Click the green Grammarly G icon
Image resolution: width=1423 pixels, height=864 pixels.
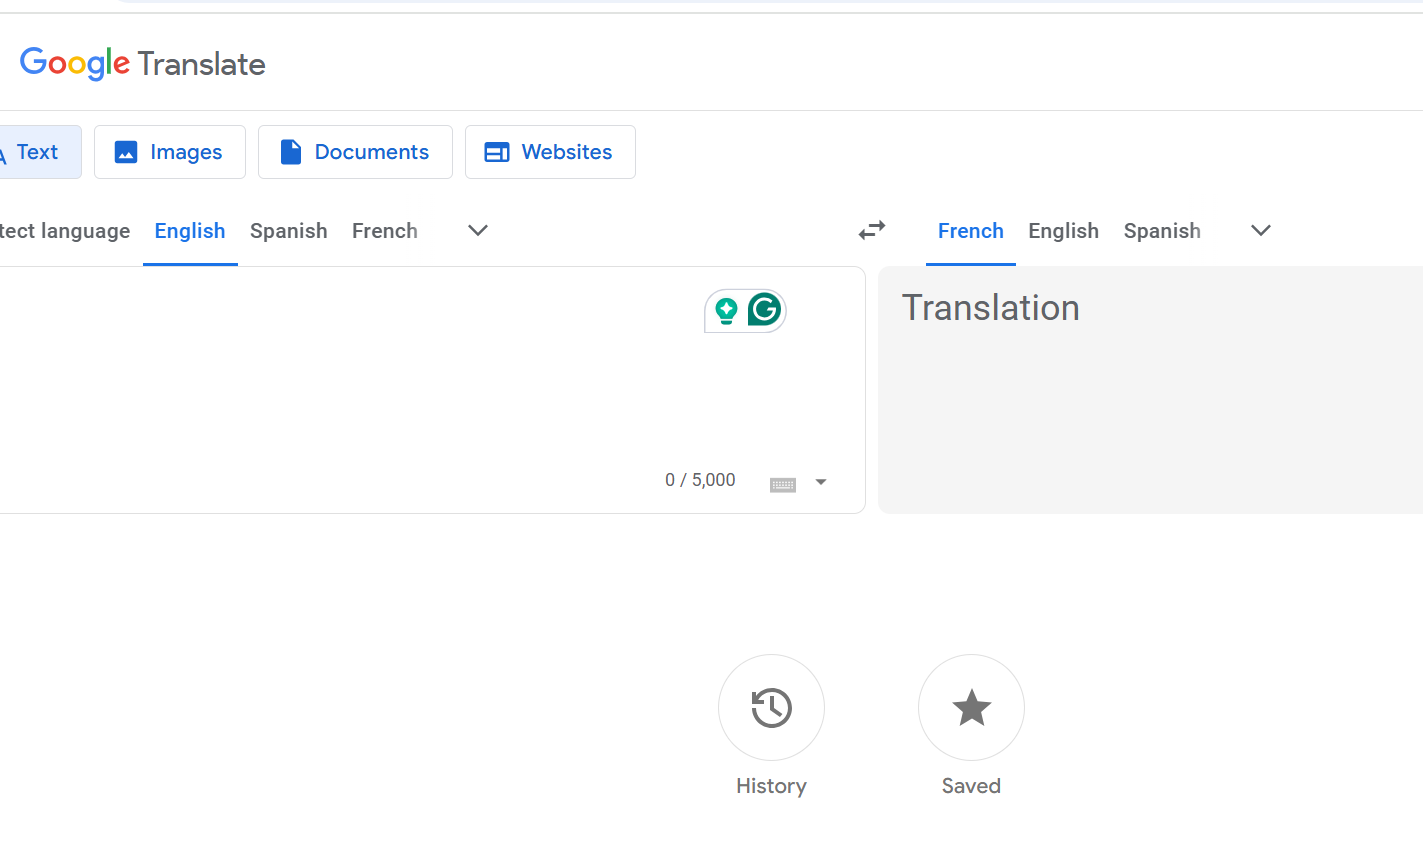(x=765, y=310)
